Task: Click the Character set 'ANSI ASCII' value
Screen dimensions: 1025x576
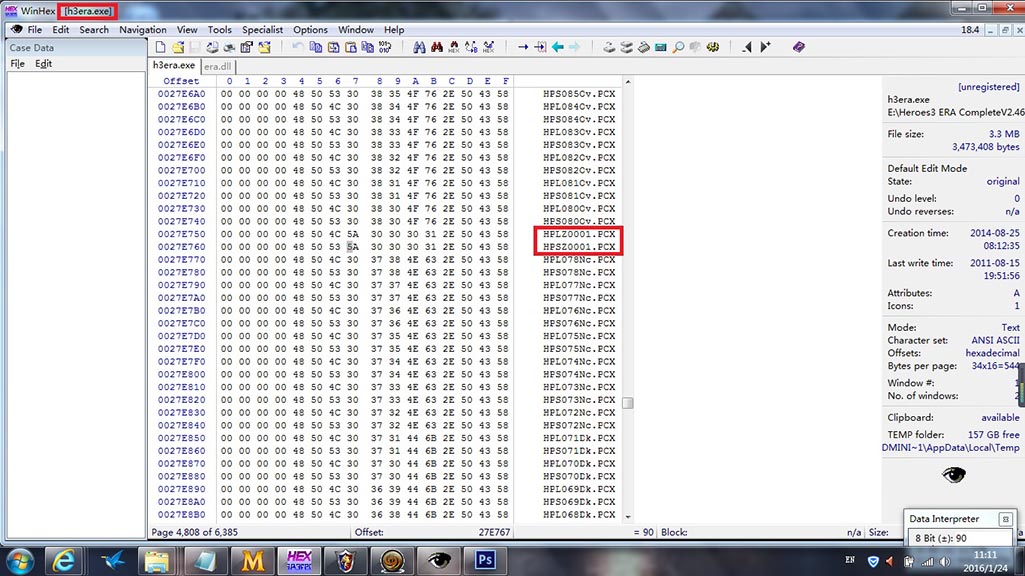Action: click(995, 340)
